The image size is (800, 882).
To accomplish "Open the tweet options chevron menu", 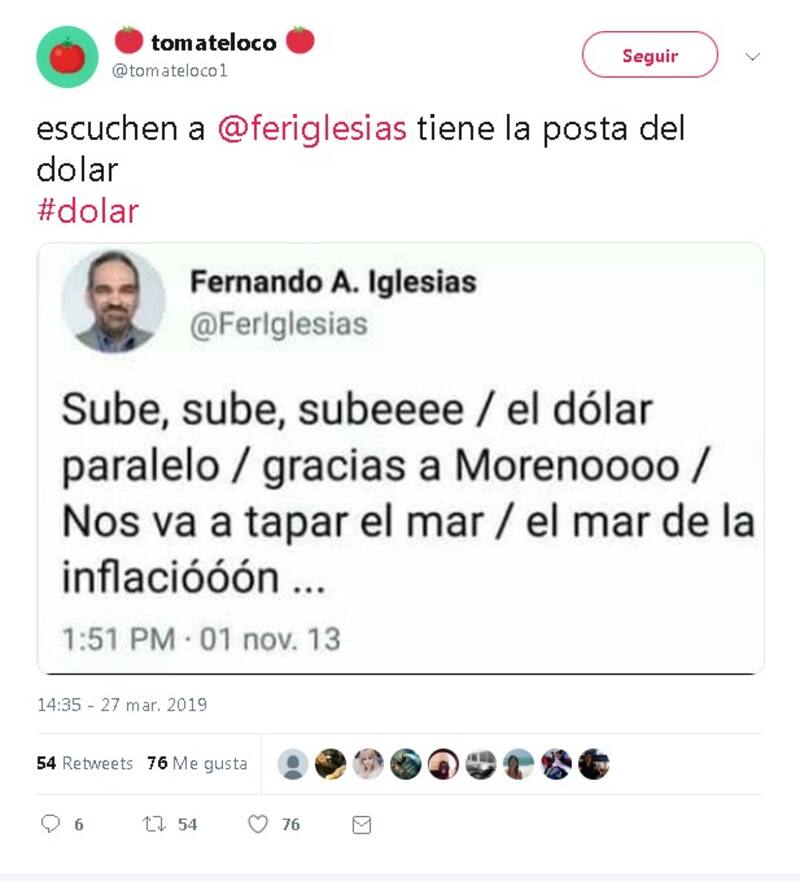I will click(x=752, y=56).
